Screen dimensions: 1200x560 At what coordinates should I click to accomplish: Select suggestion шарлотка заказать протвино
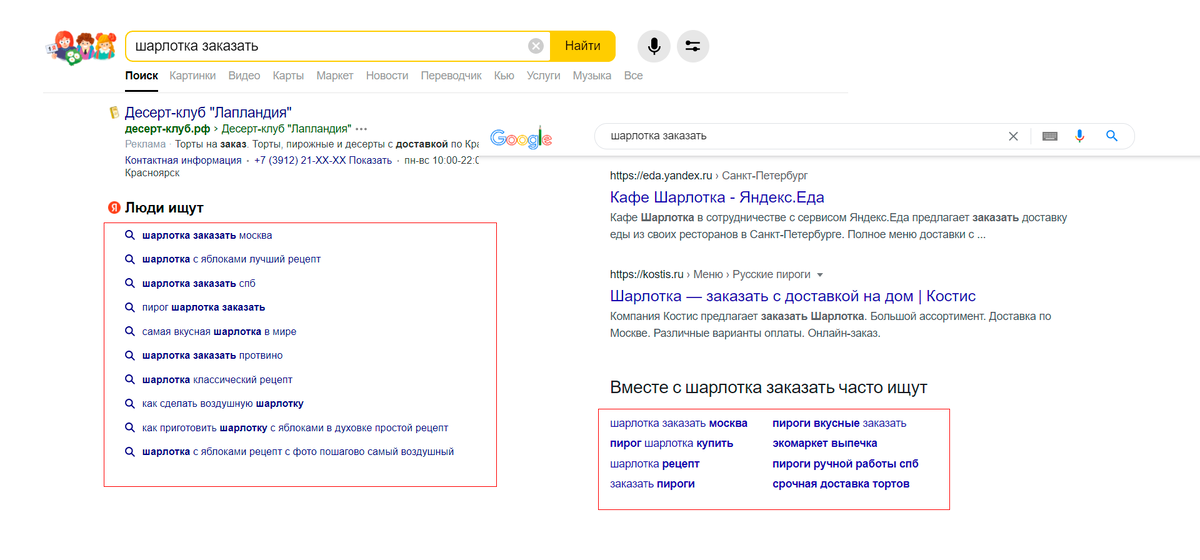pos(213,355)
